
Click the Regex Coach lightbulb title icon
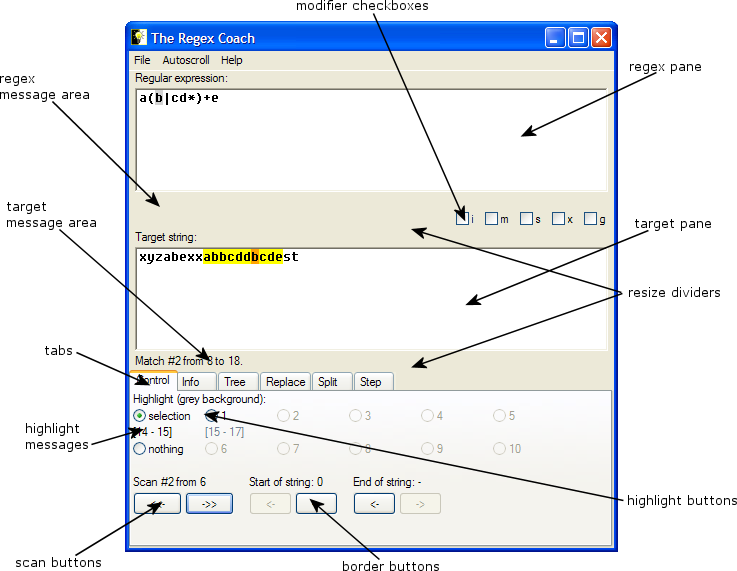139,37
